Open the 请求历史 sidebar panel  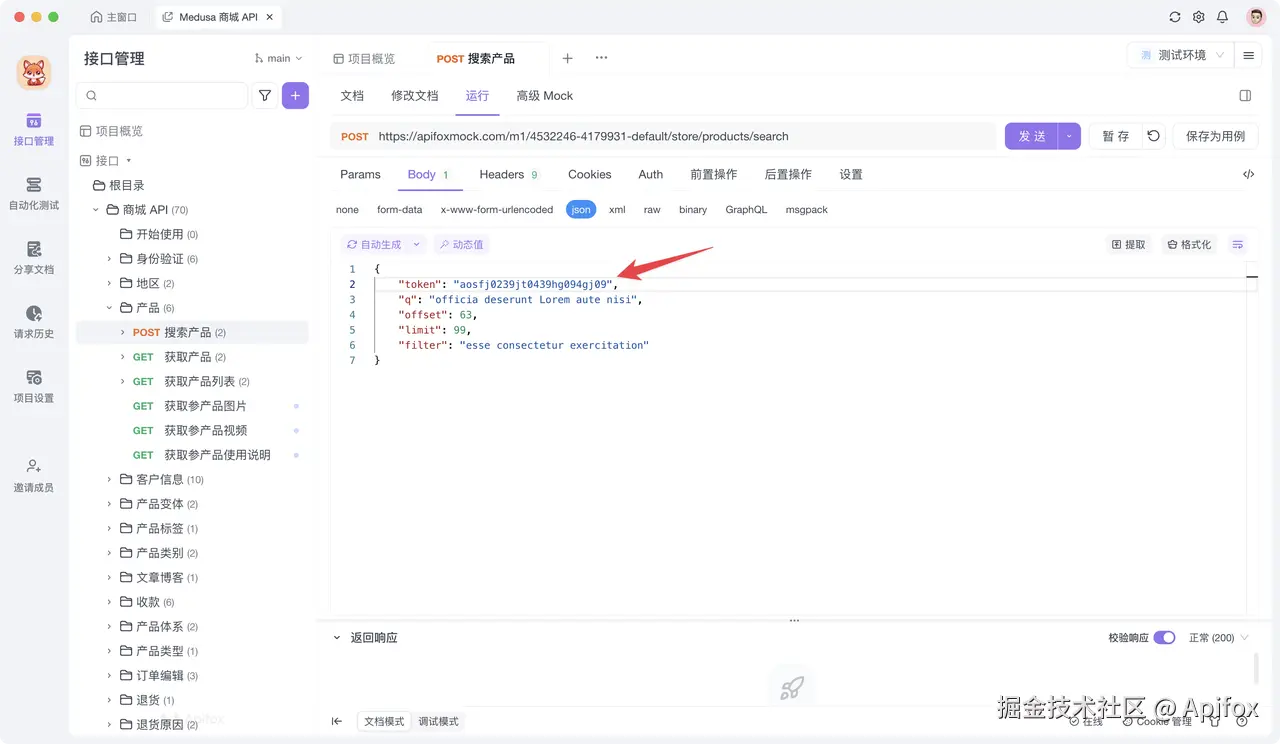point(34,325)
